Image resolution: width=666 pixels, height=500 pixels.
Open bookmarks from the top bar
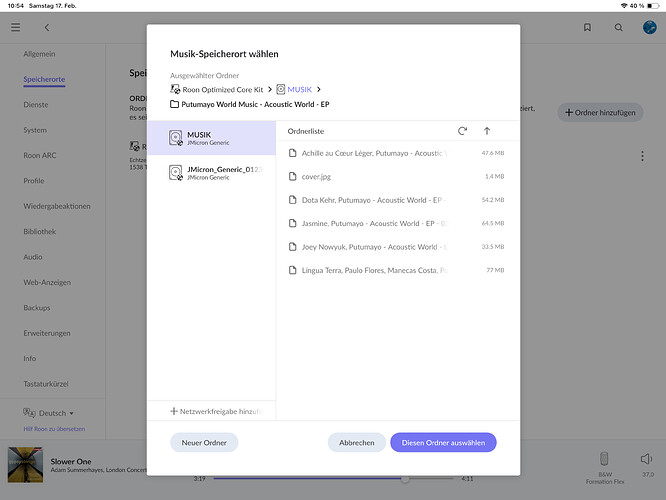coord(587,28)
